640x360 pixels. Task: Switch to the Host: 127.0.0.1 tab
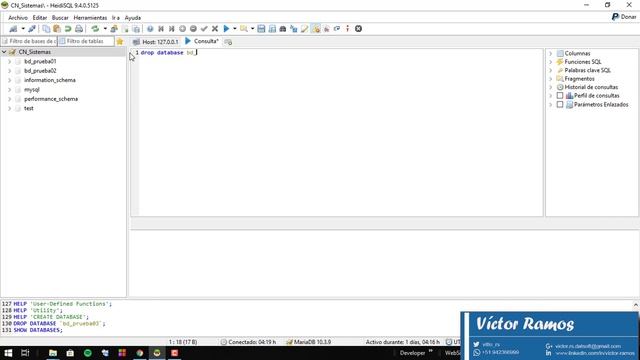click(x=156, y=42)
